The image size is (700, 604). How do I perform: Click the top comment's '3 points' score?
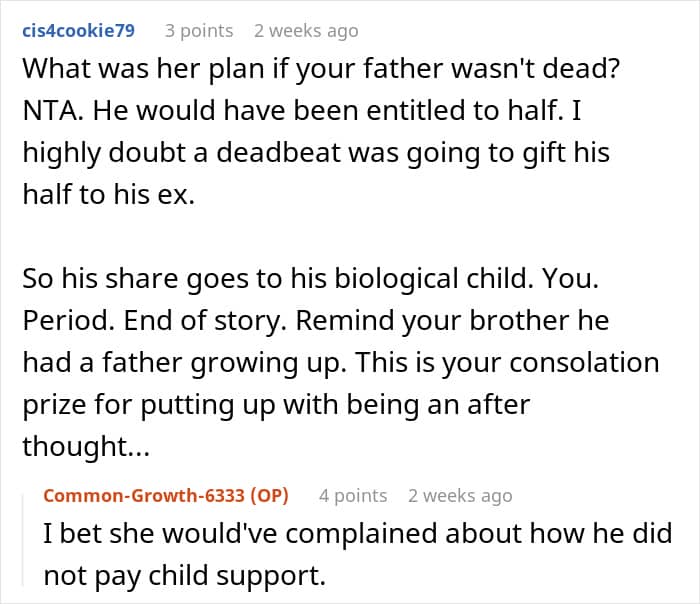(199, 31)
